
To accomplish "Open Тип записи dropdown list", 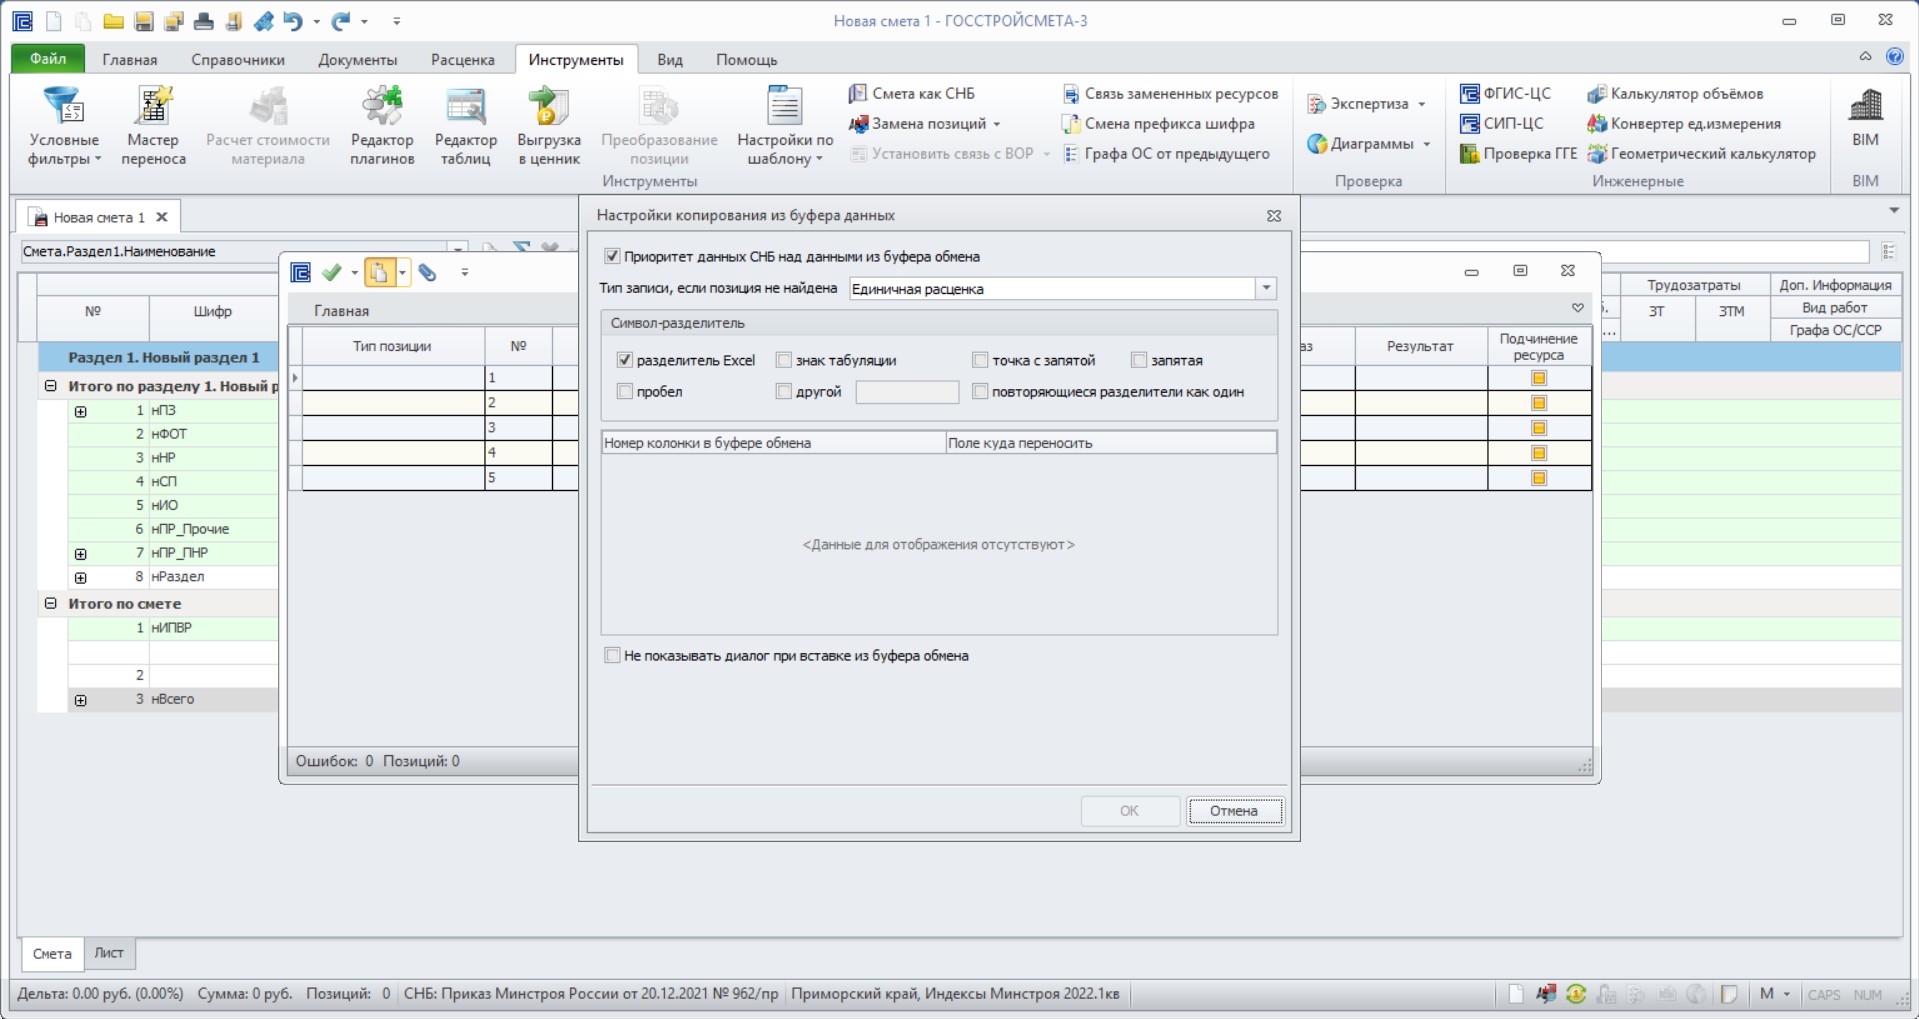I will (1266, 289).
